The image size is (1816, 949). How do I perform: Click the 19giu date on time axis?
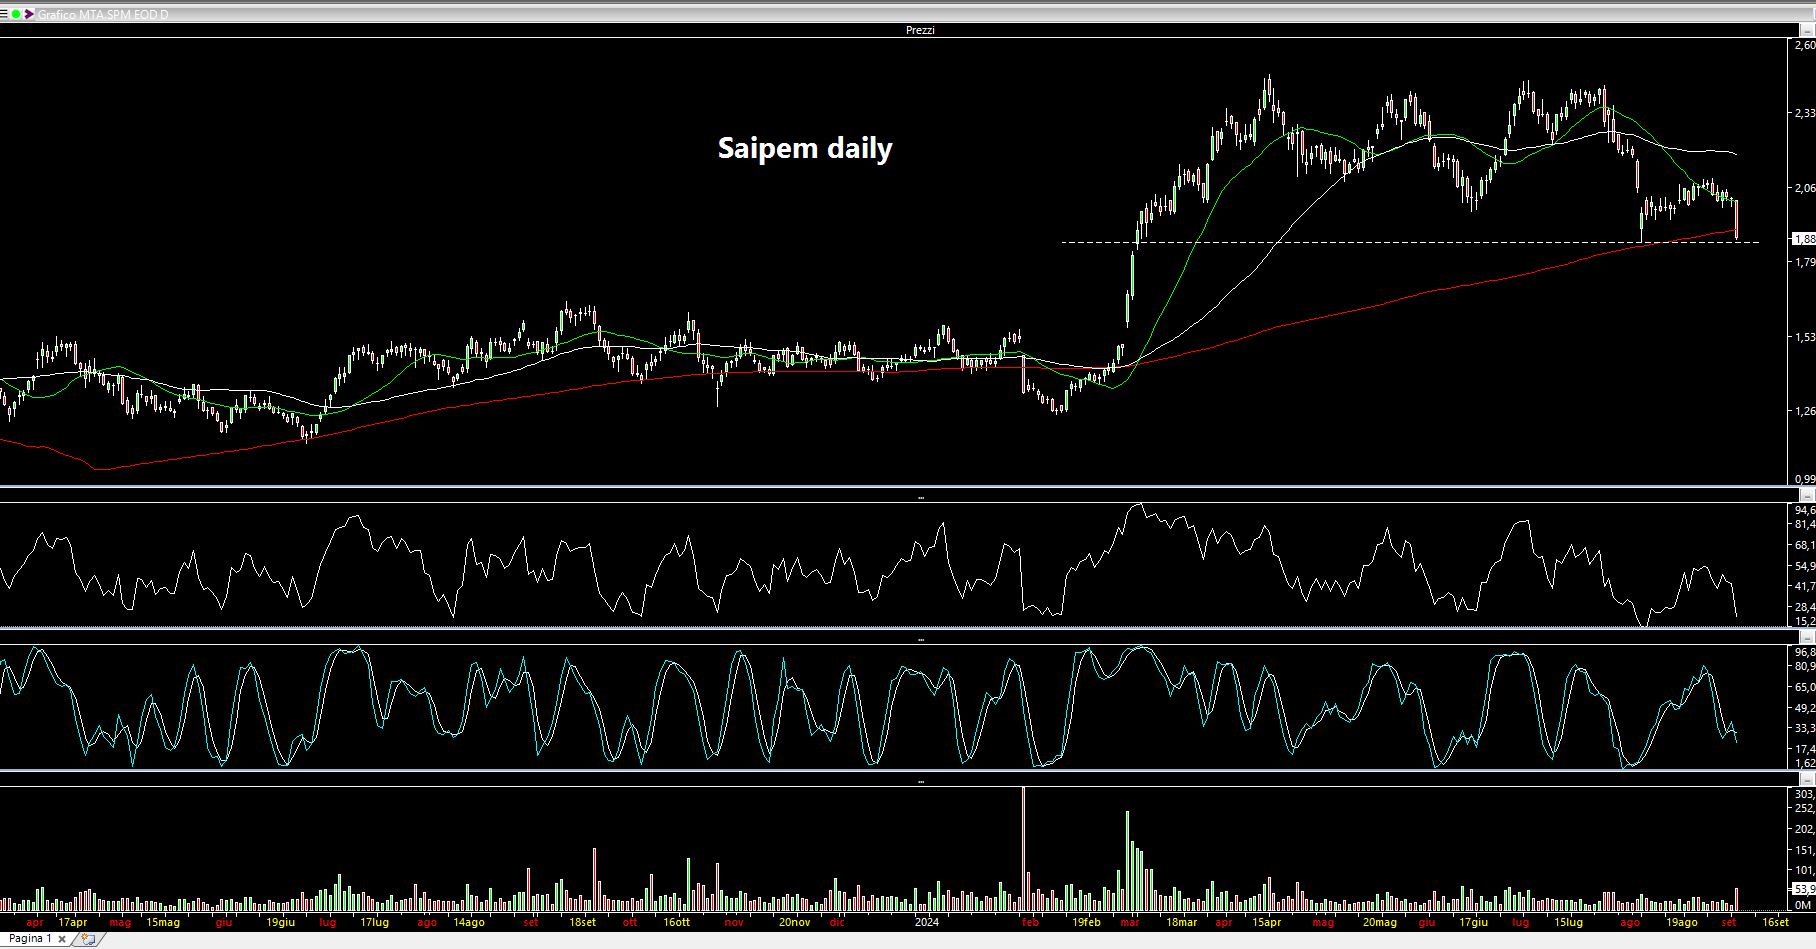pyautogui.click(x=280, y=922)
